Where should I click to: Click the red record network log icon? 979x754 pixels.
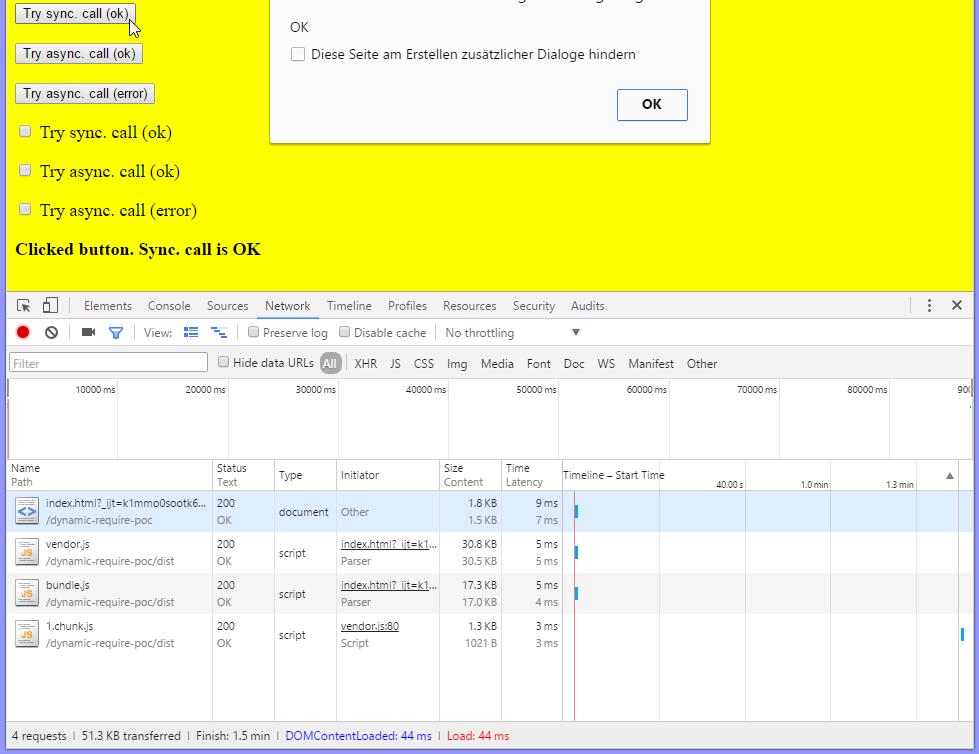click(x=23, y=333)
